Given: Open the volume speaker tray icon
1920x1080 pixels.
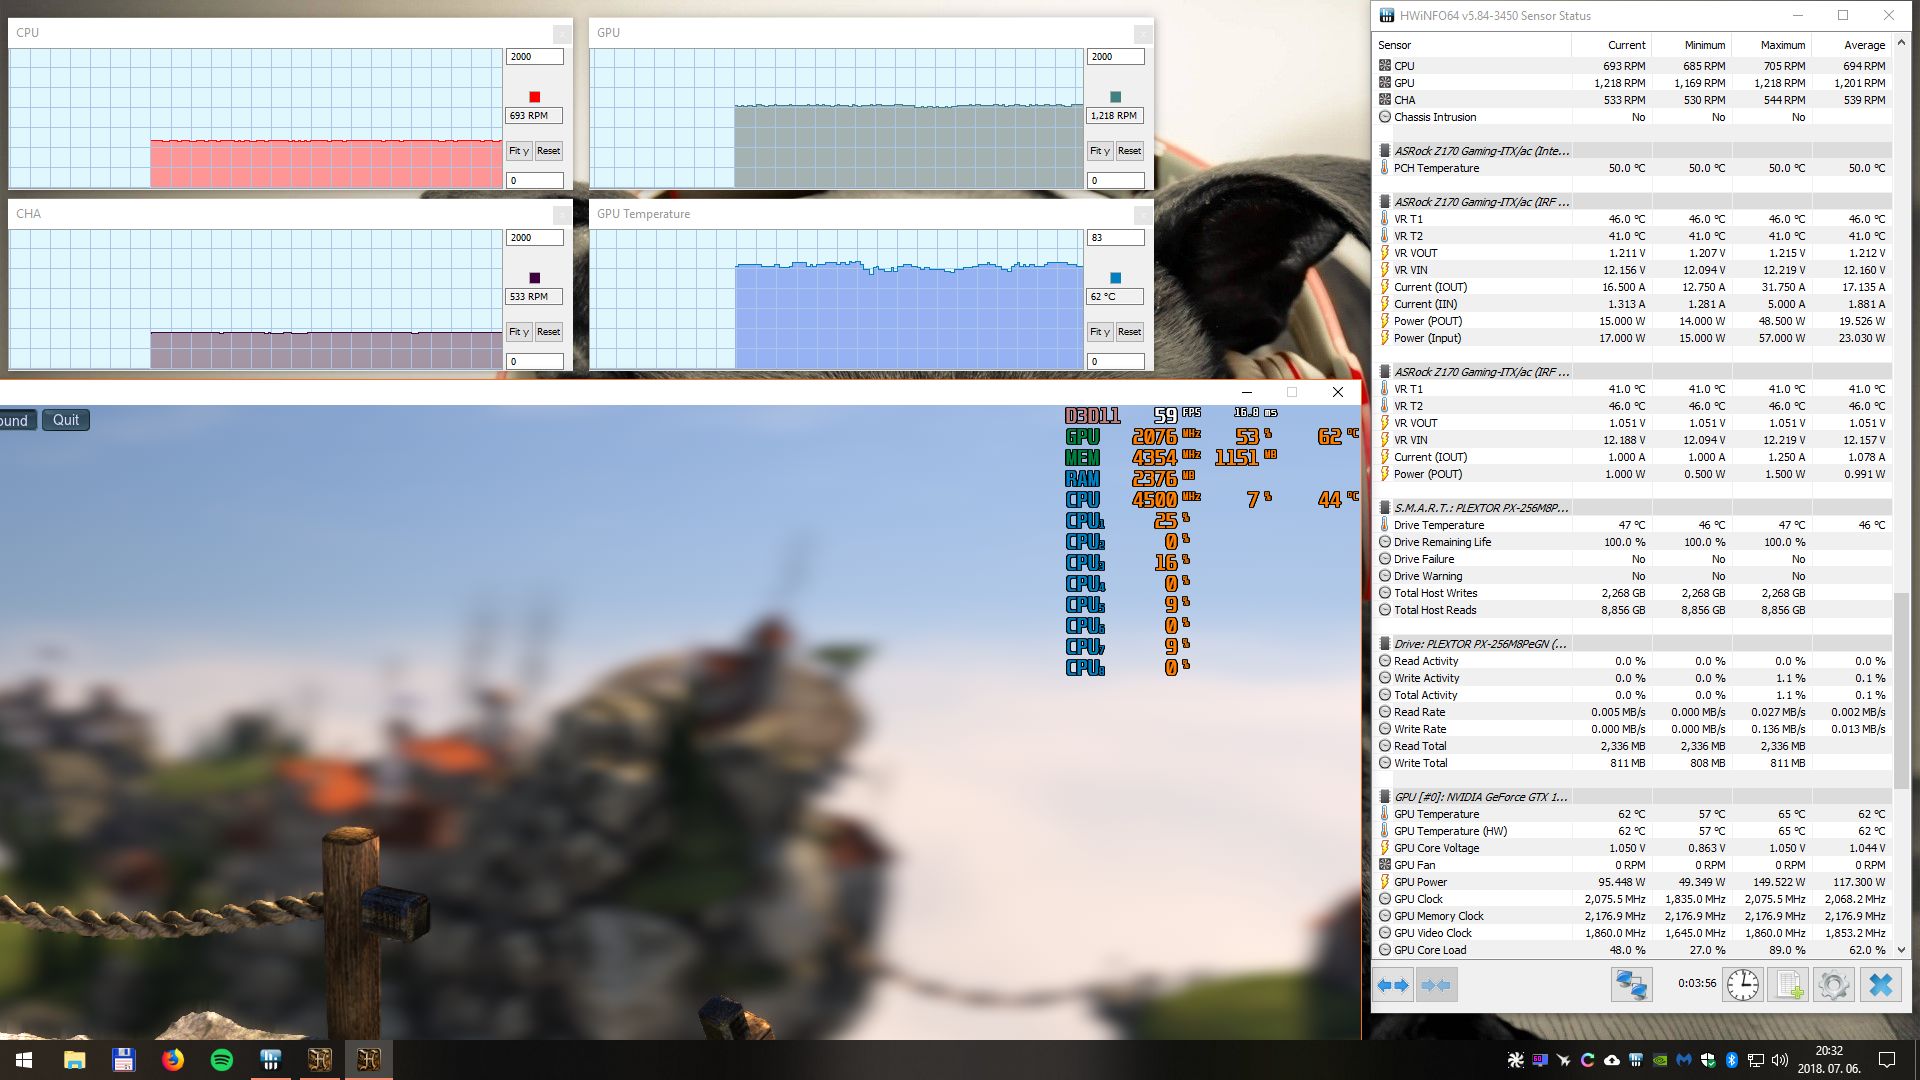Looking at the screenshot, I should pos(1780,1060).
